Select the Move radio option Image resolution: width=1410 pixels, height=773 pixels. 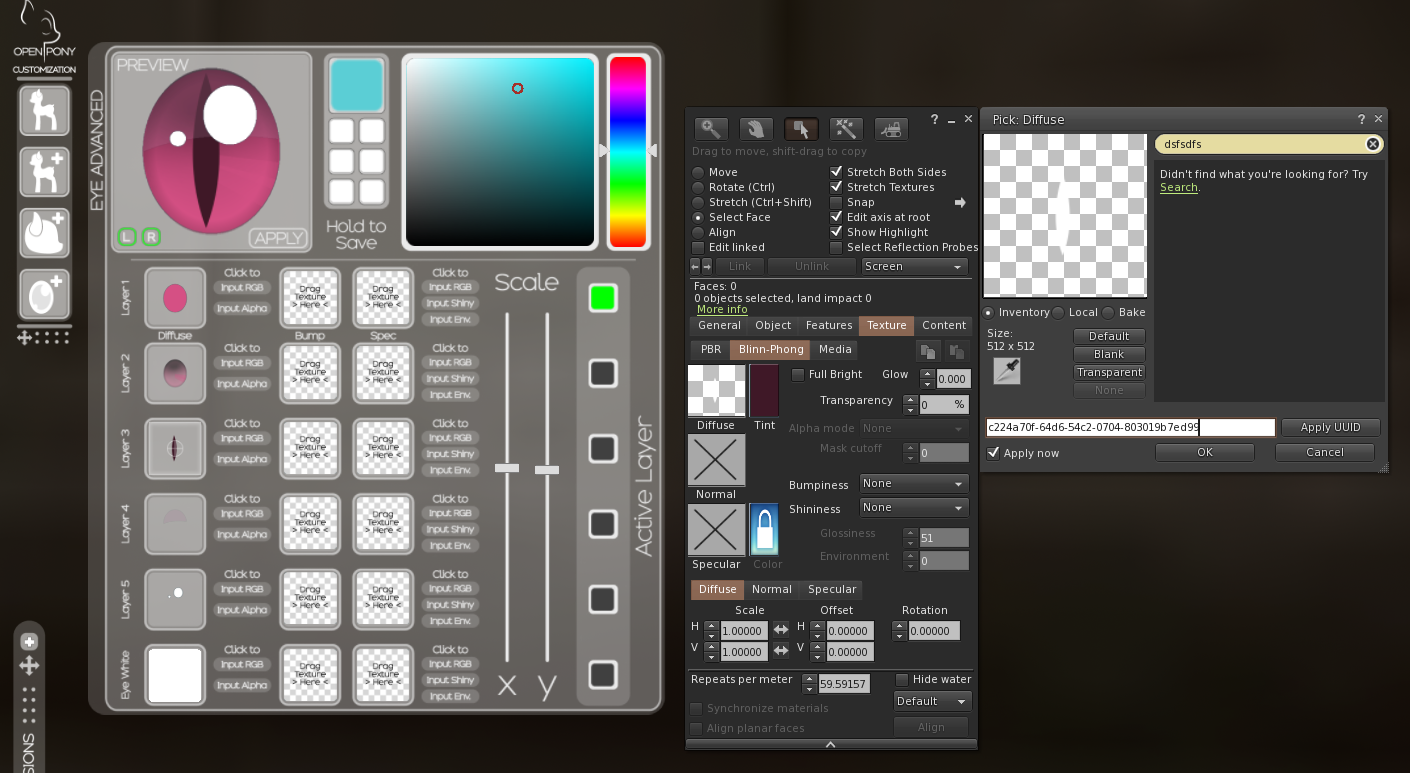[x=698, y=172]
